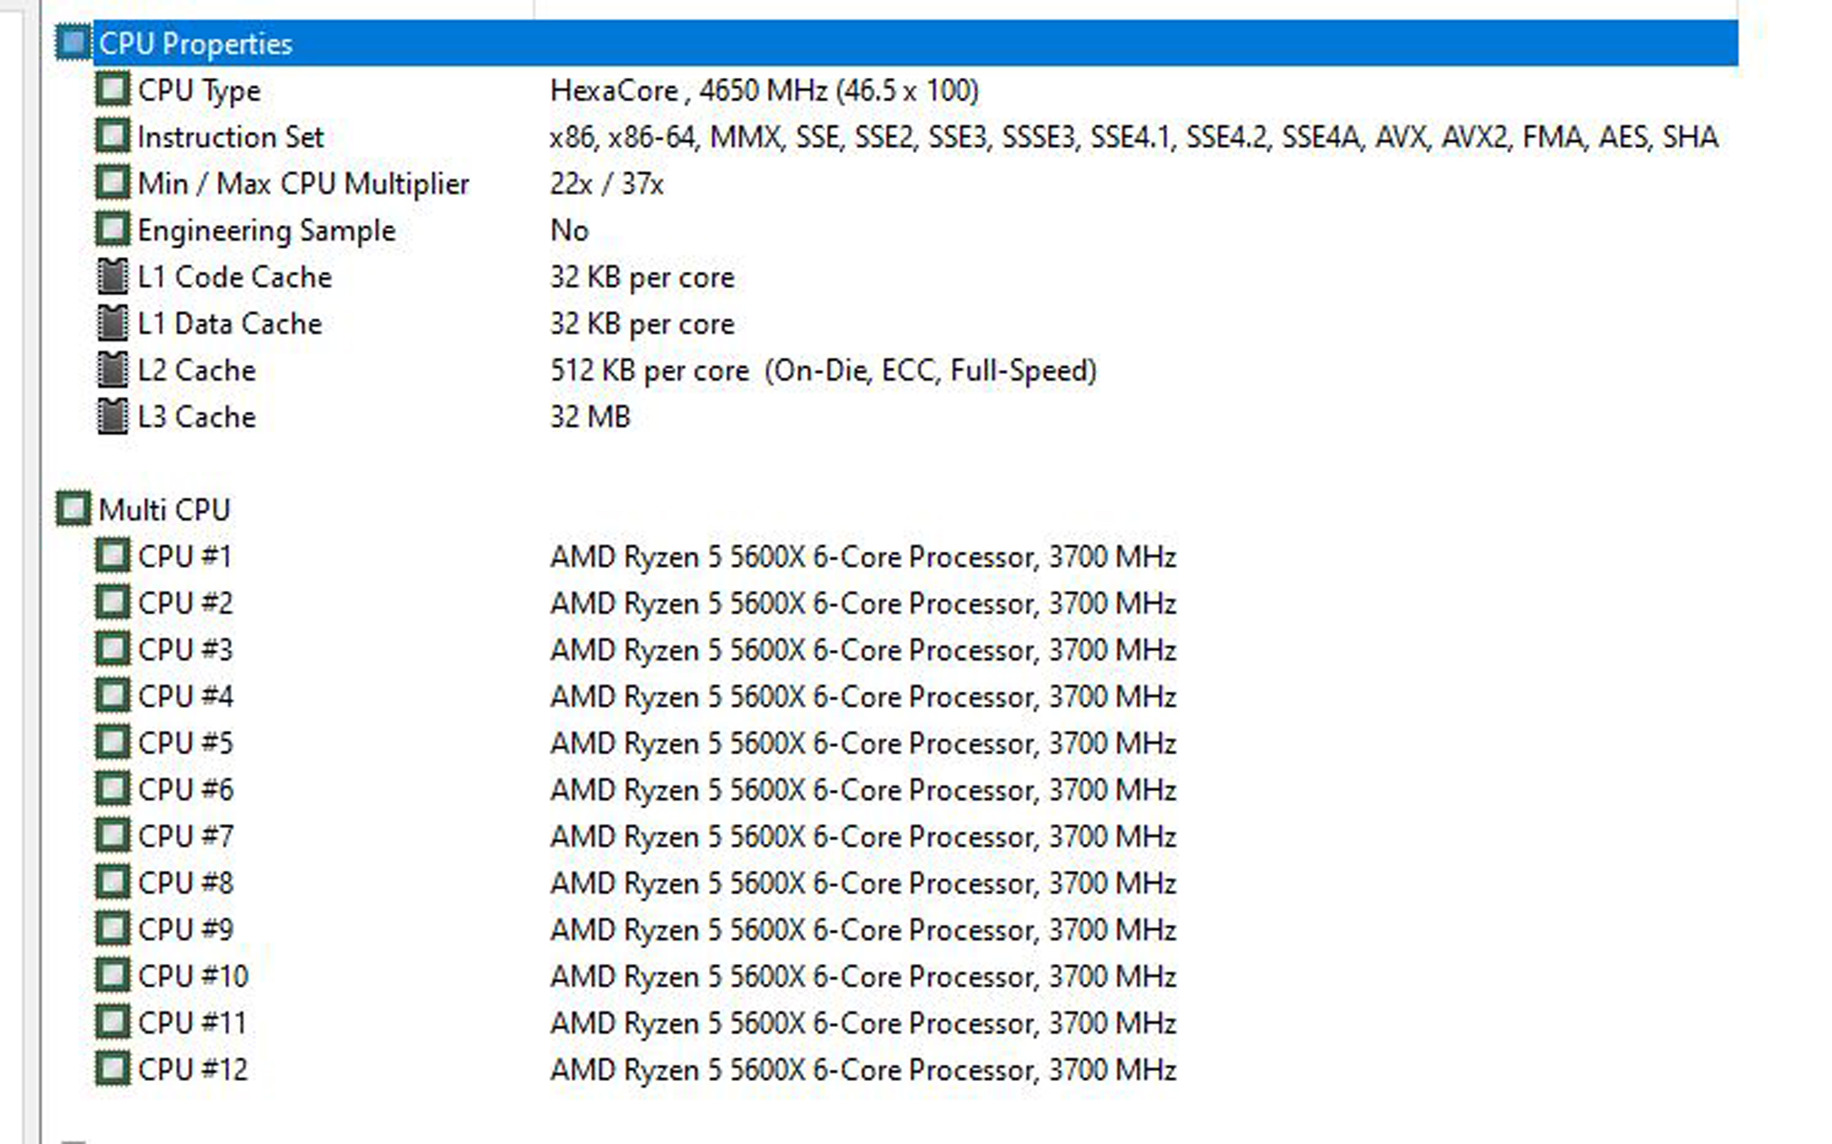Click the CPU Properties header icon
The image size is (1832, 1144).
click(73, 43)
